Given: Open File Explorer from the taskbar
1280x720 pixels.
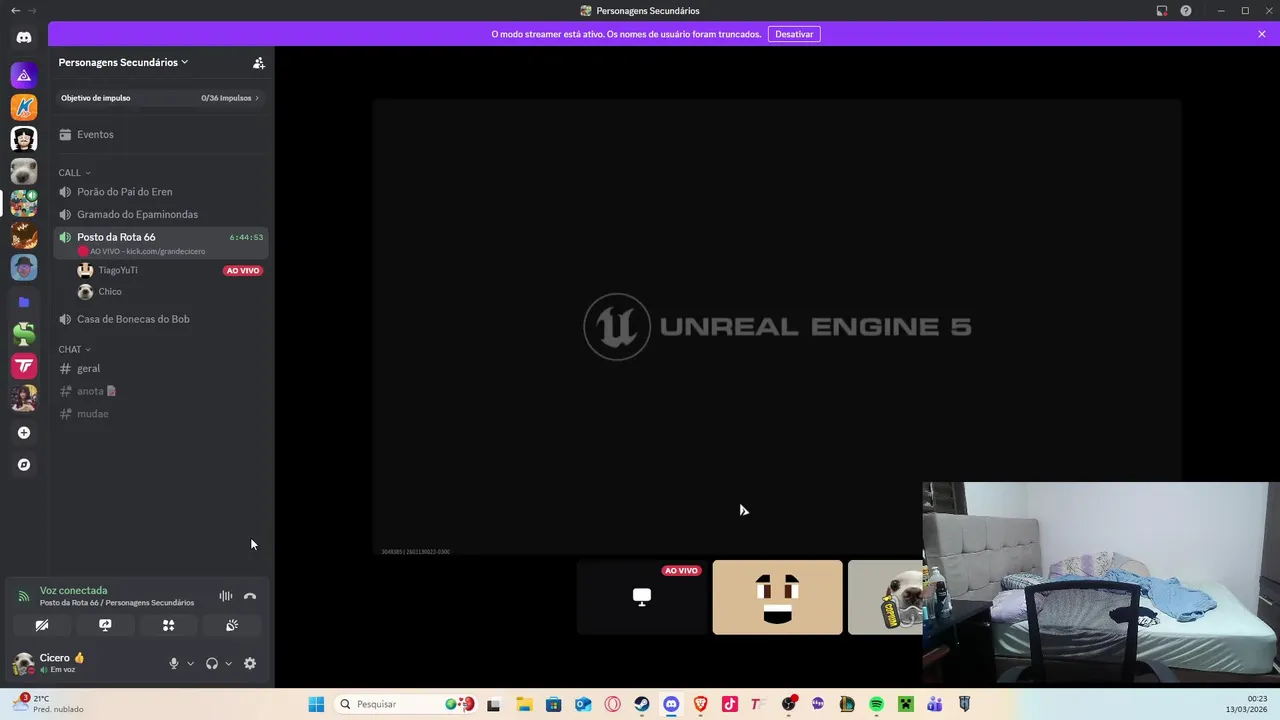Looking at the screenshot, I should point(524,704).
